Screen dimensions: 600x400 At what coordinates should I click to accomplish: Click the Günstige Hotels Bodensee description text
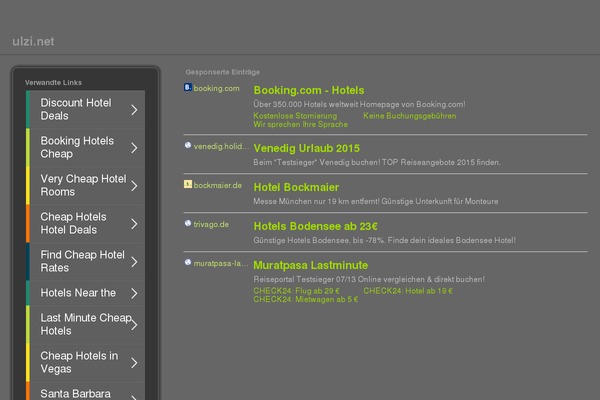(x=384, y=240)
